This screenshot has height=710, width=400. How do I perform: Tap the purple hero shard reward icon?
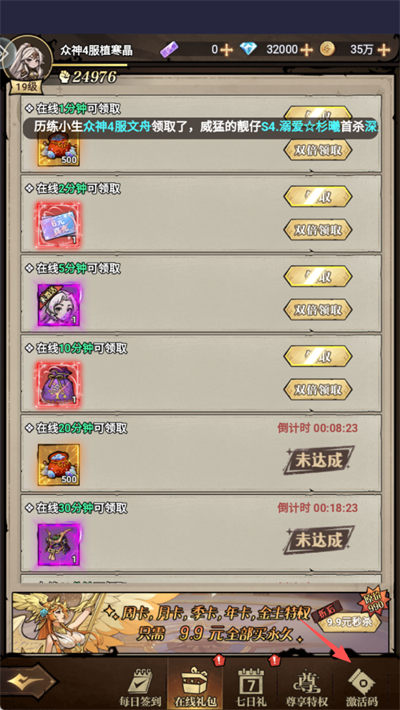pos(58,305)
